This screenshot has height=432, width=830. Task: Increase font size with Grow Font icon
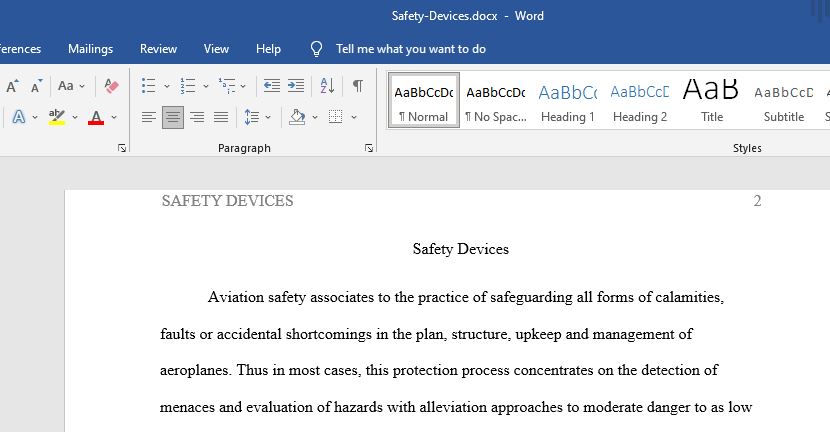[12, 86]
